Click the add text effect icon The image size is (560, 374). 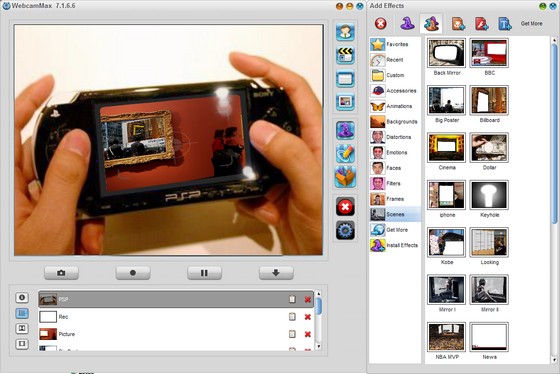click(505, 24)
